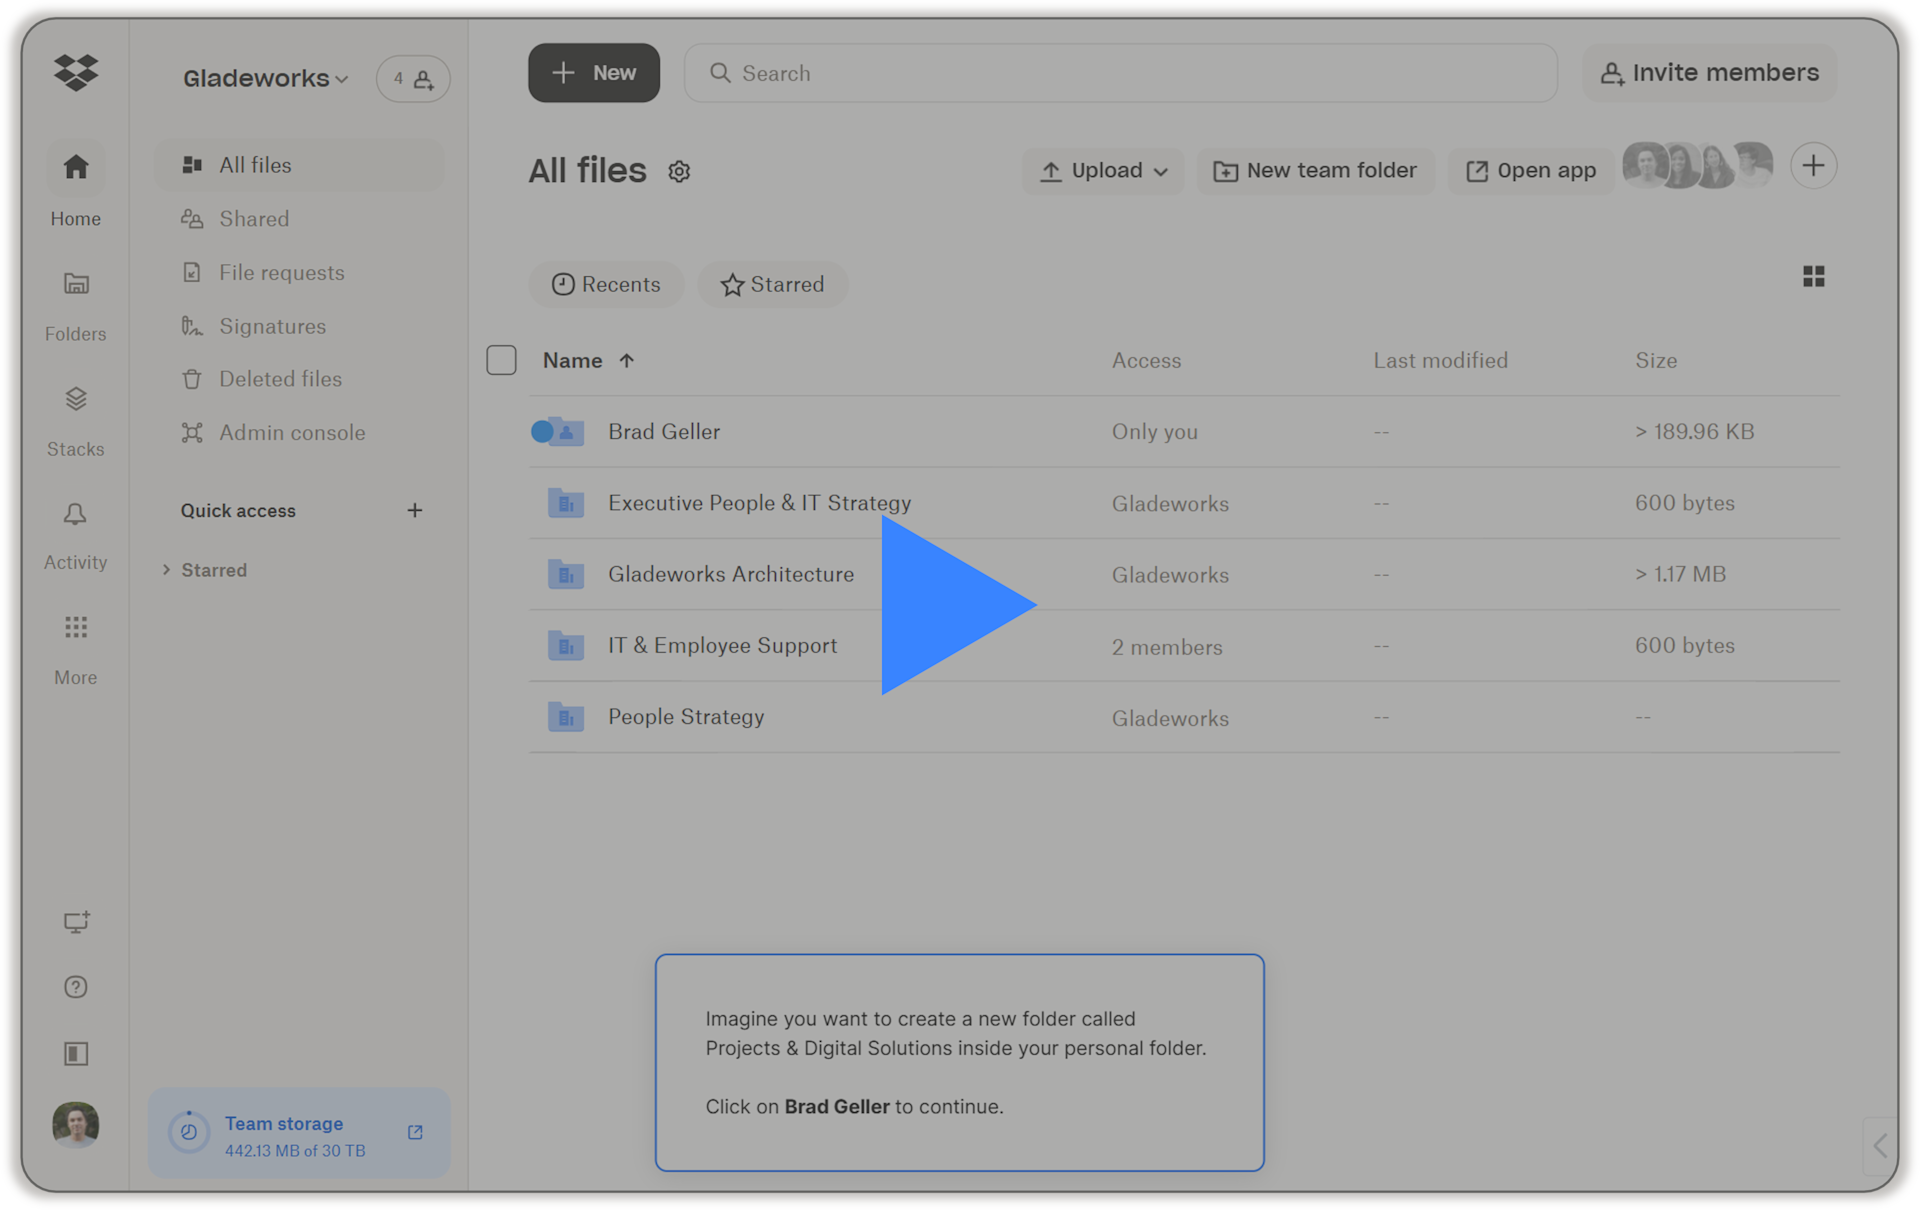Switch to grid view

pos(1813,277)
